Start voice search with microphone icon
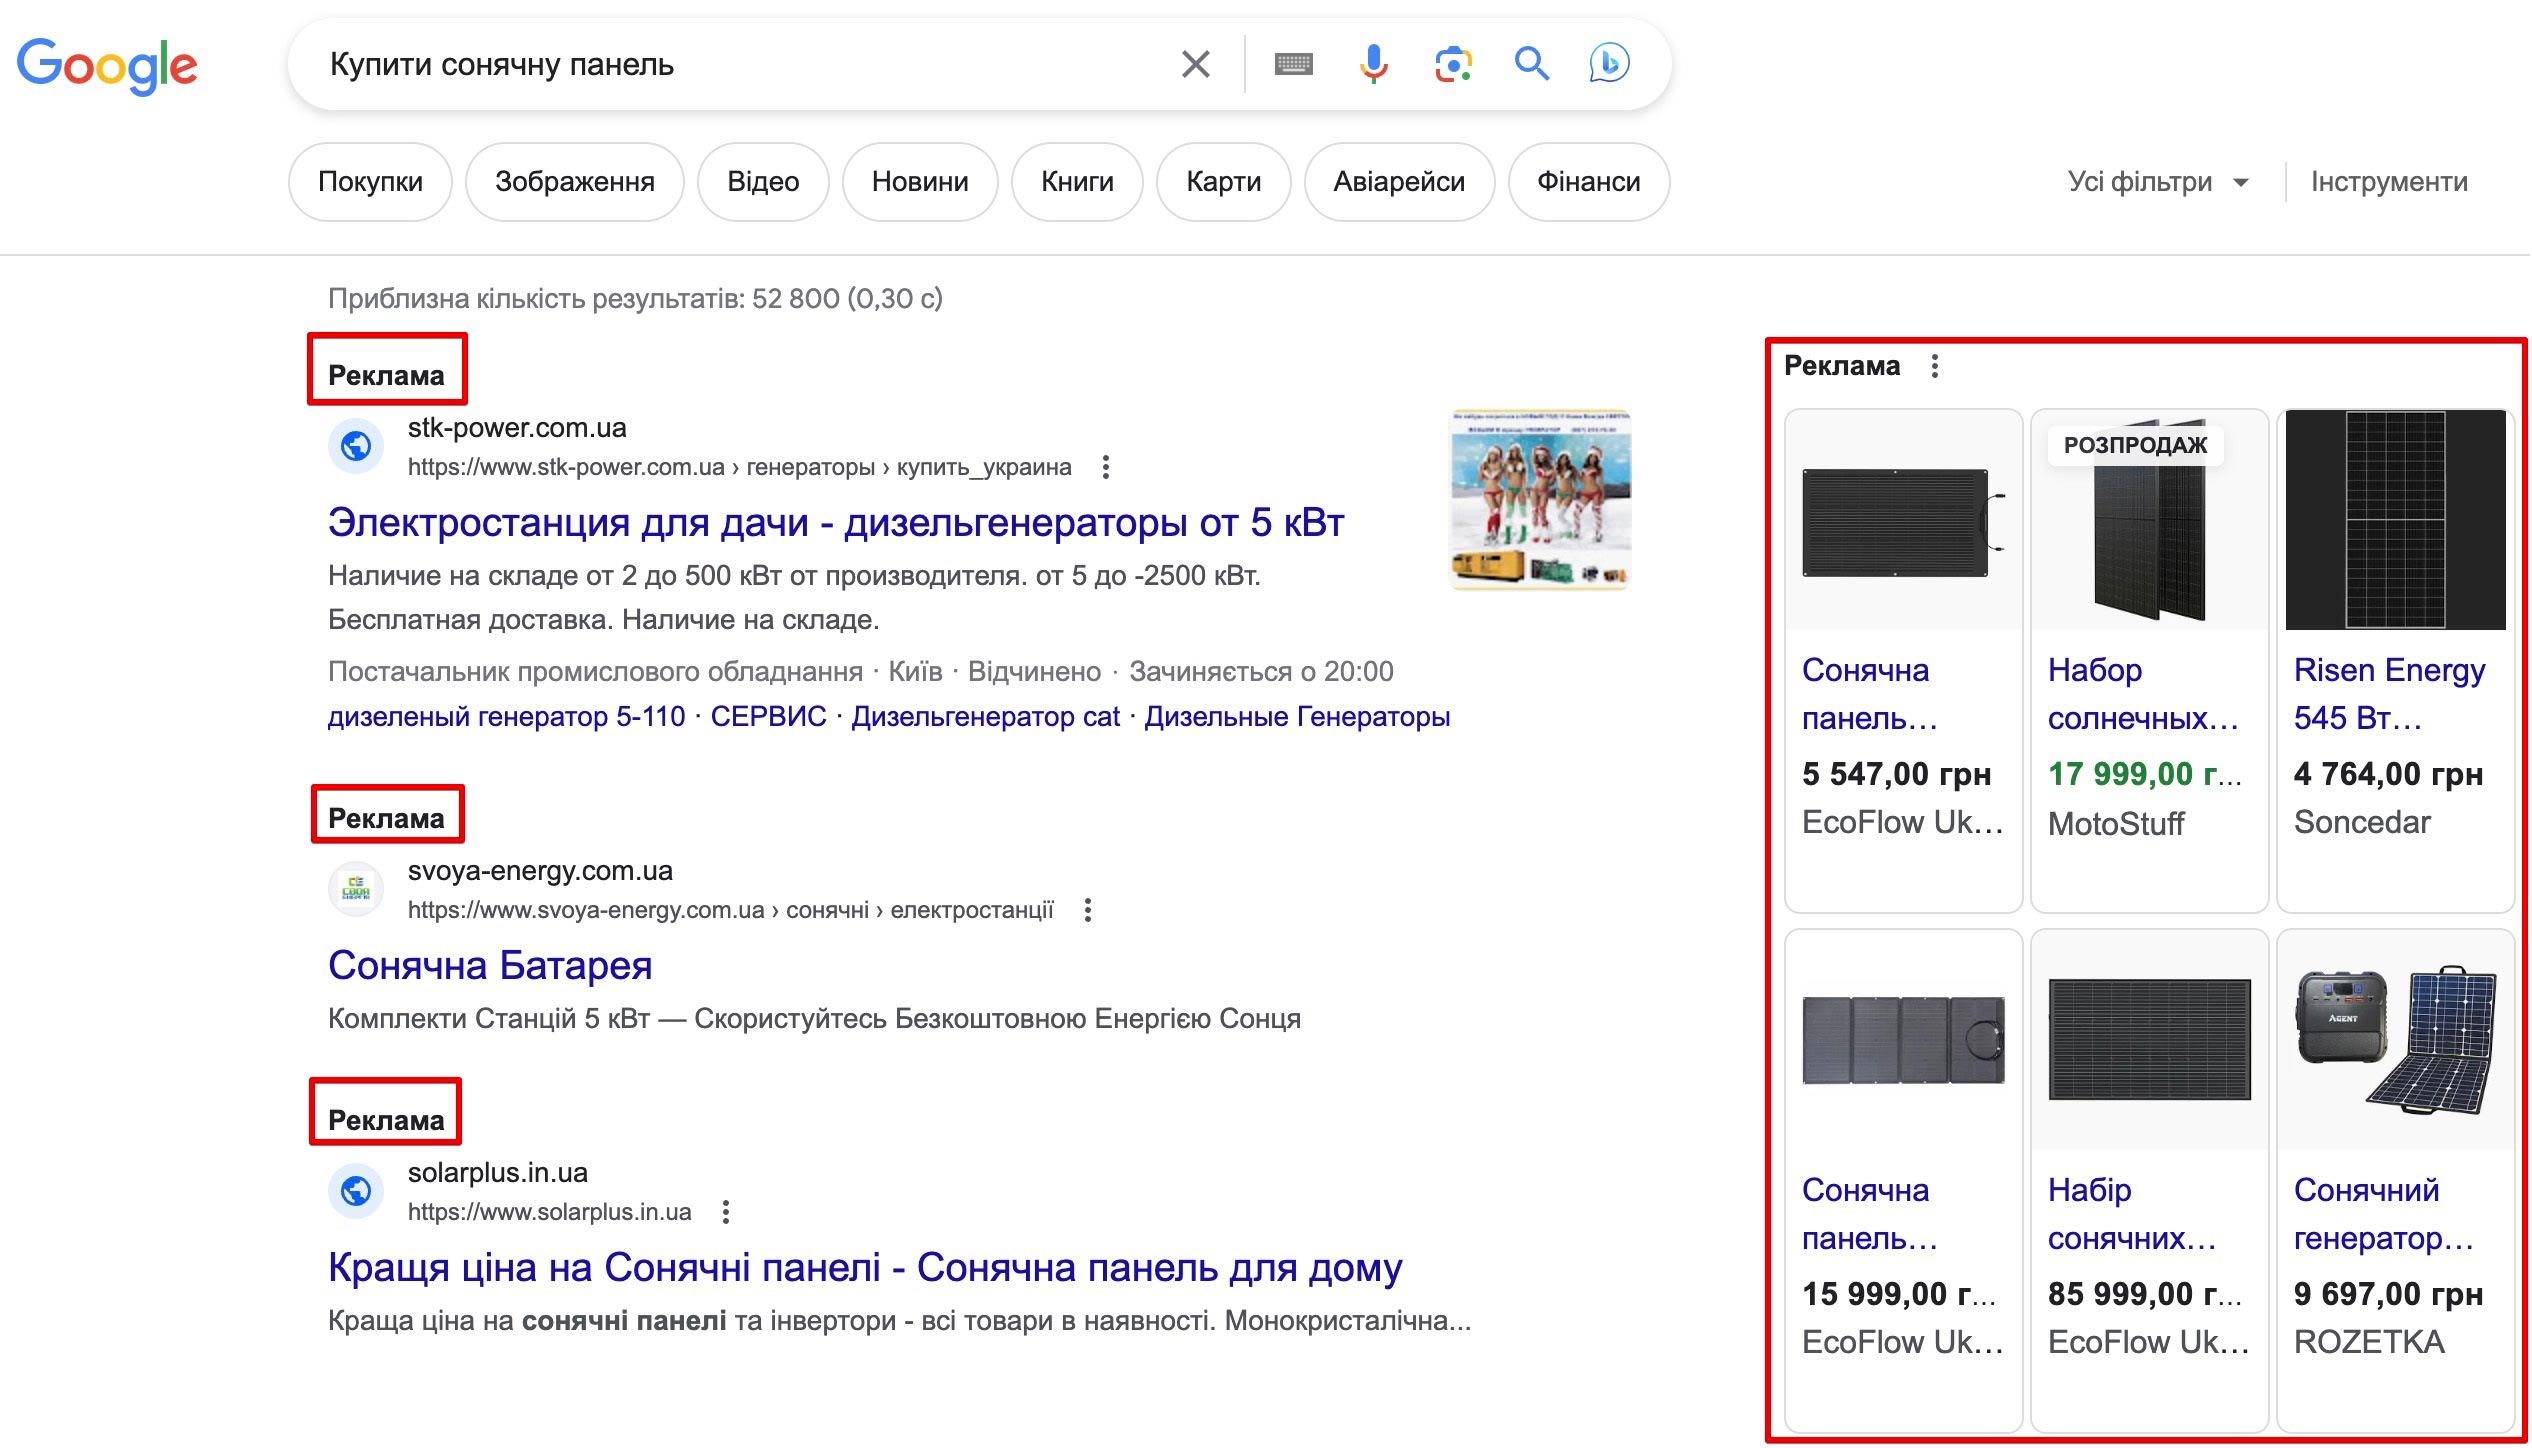 click(x=1373, y=64)
